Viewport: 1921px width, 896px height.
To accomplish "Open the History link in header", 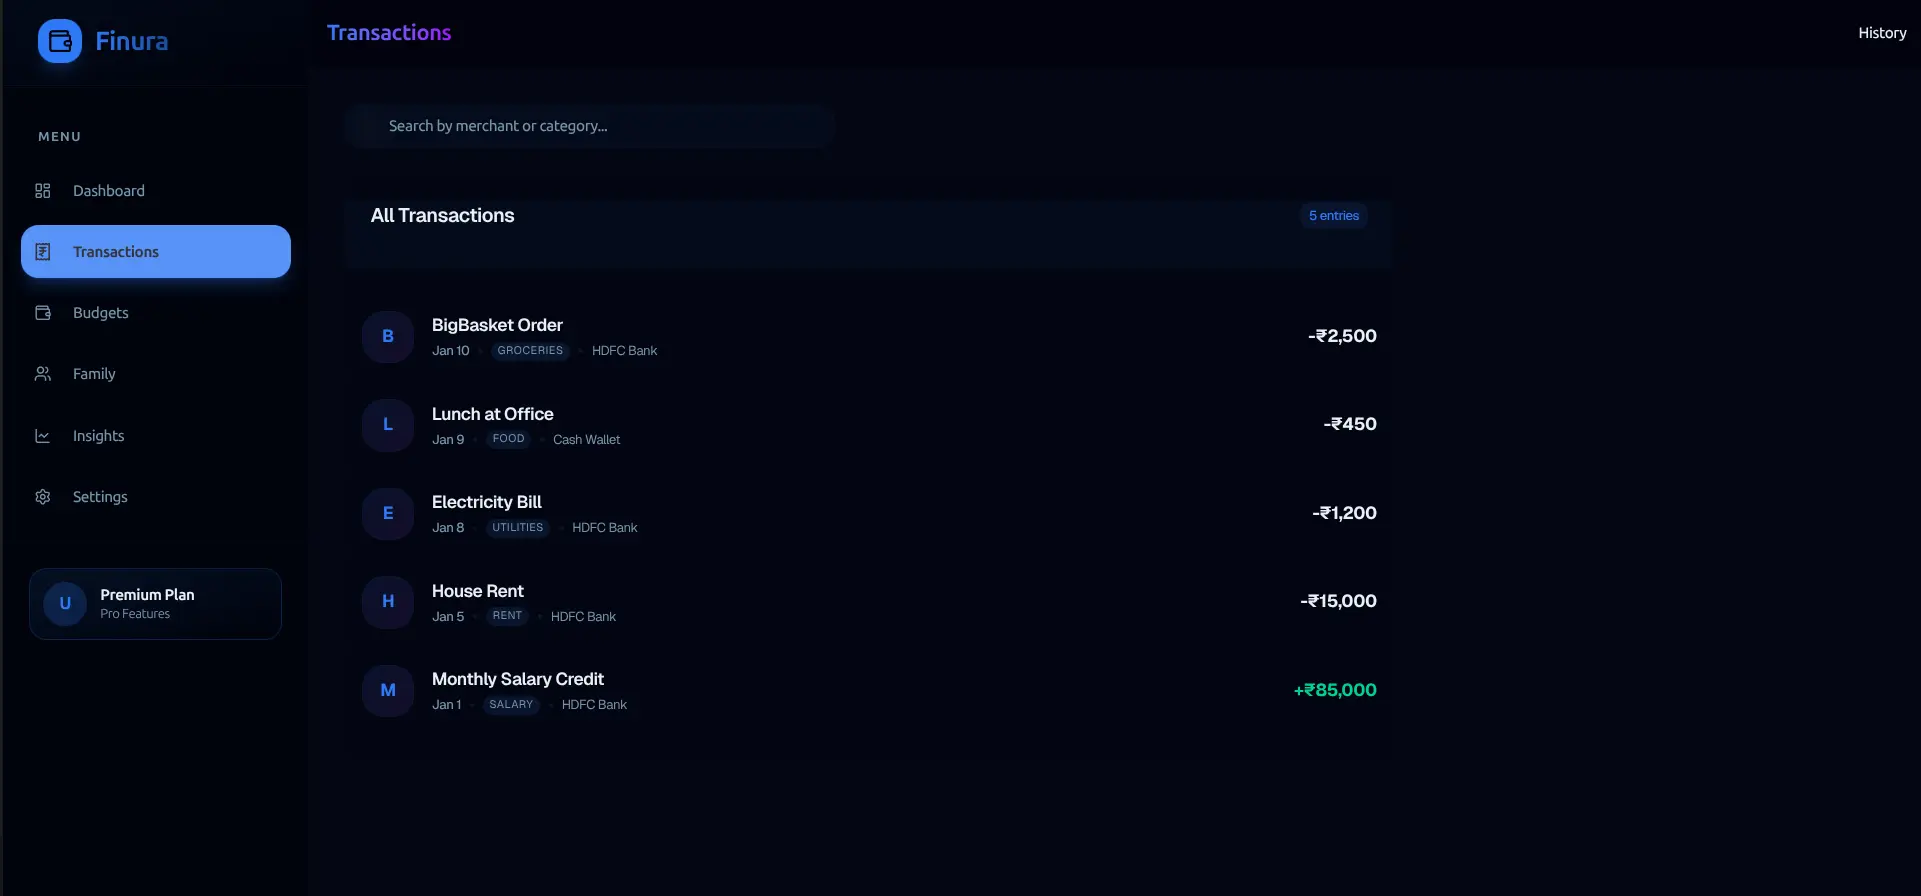I will 1881,33.
